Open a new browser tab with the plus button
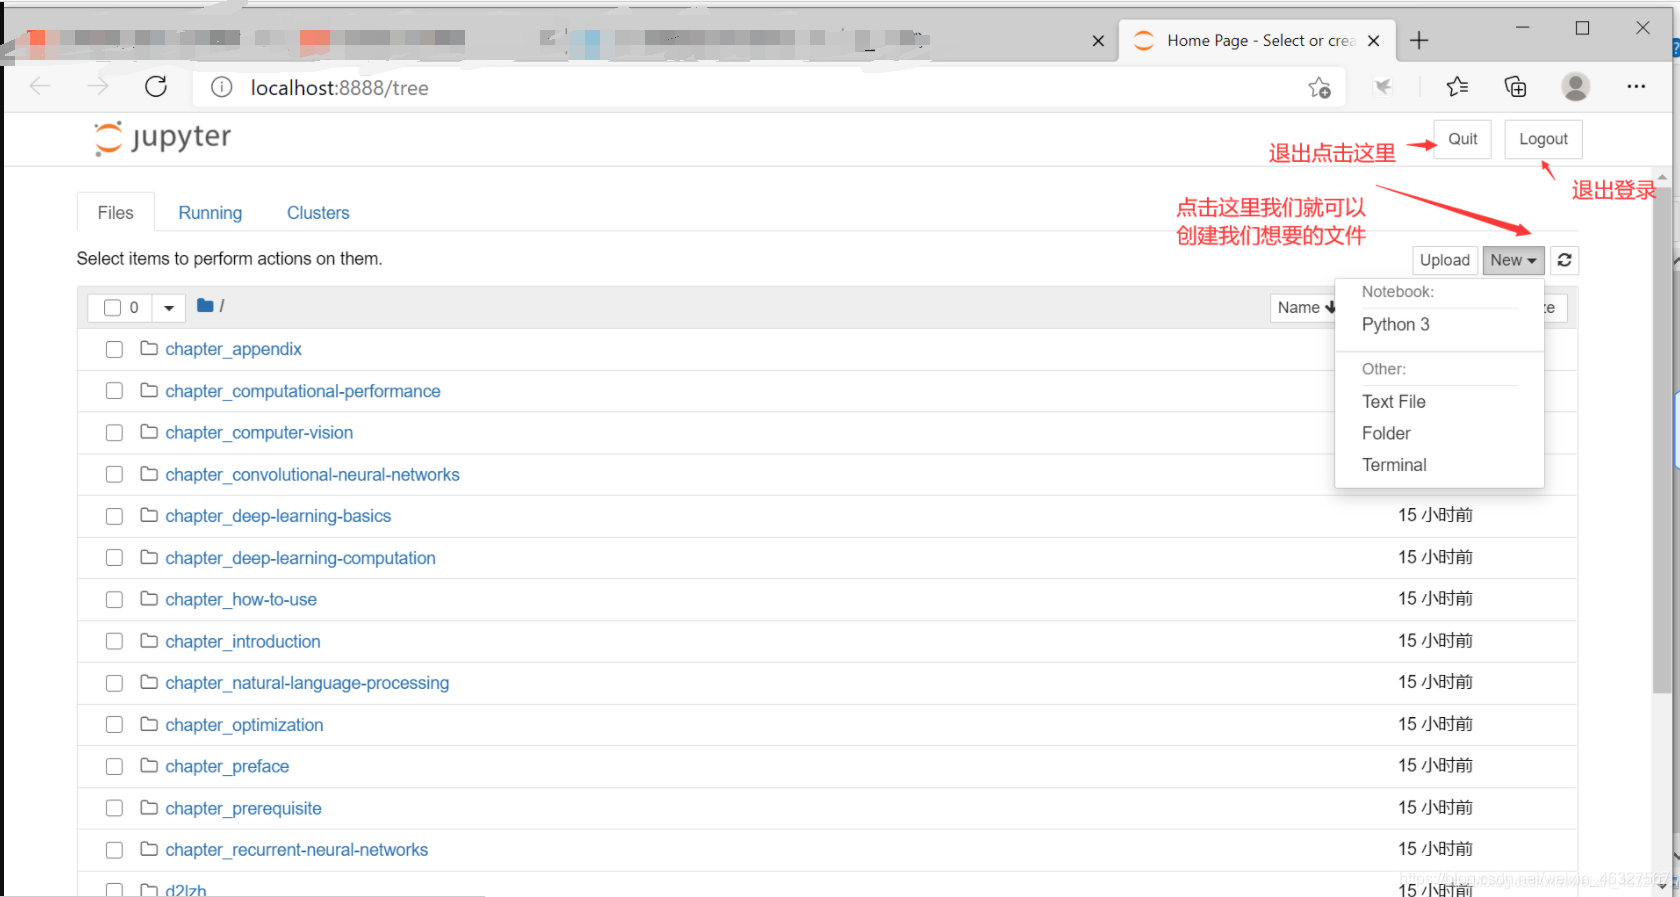 tap(1419, 41)
